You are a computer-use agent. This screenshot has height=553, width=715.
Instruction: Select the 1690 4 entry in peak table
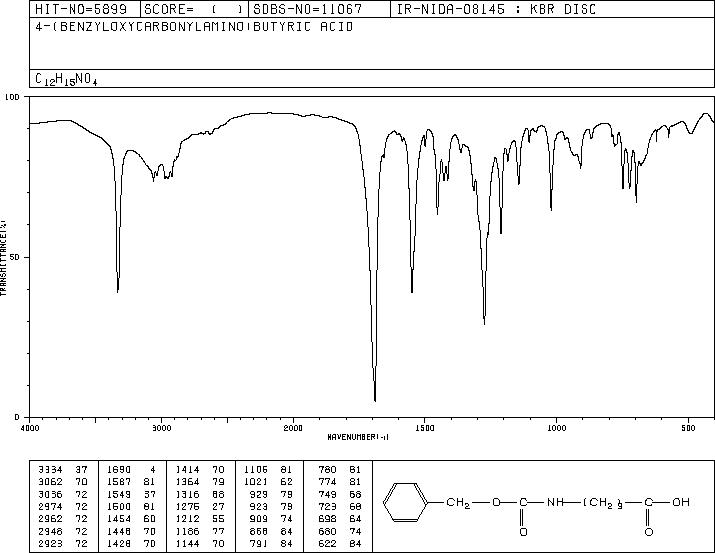tap(131, 470)
